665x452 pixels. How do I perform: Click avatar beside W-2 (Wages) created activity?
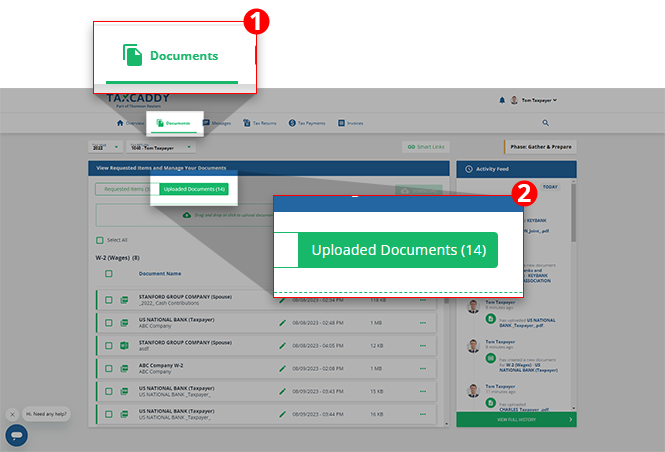tap(473, 346)
